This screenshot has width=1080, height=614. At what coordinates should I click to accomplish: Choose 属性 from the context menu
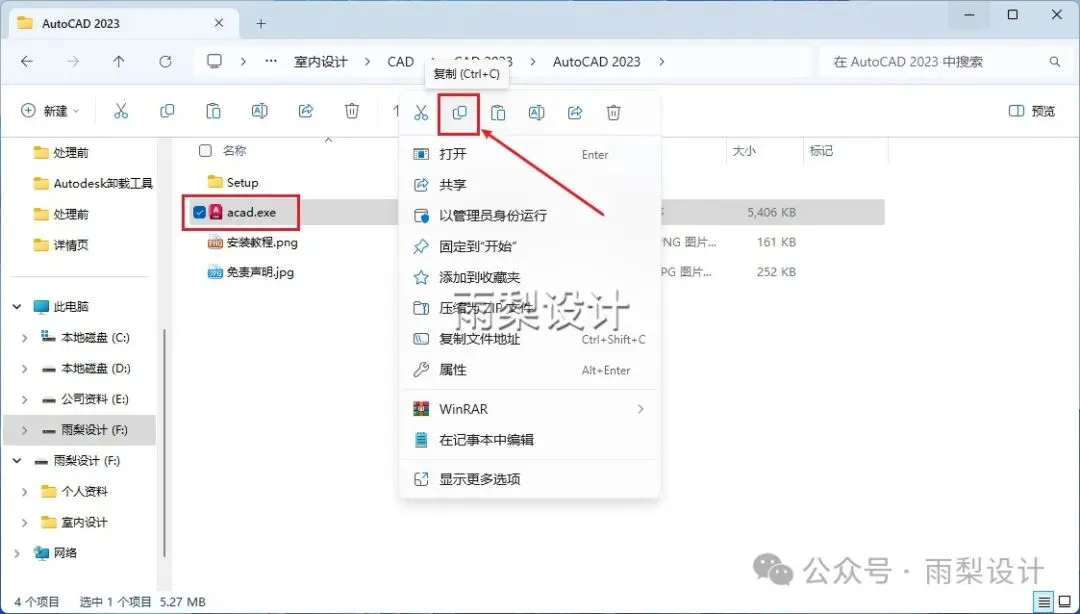(529, 370)
